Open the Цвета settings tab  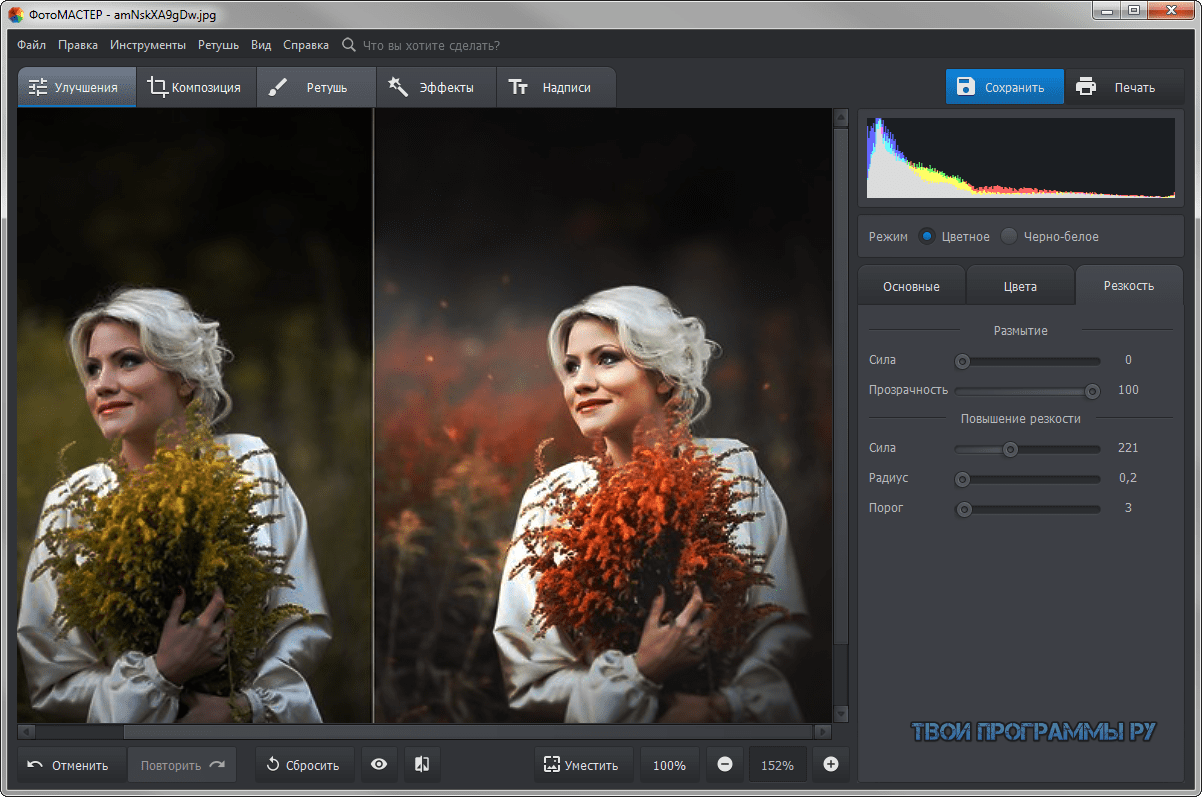click(1020, 286)
